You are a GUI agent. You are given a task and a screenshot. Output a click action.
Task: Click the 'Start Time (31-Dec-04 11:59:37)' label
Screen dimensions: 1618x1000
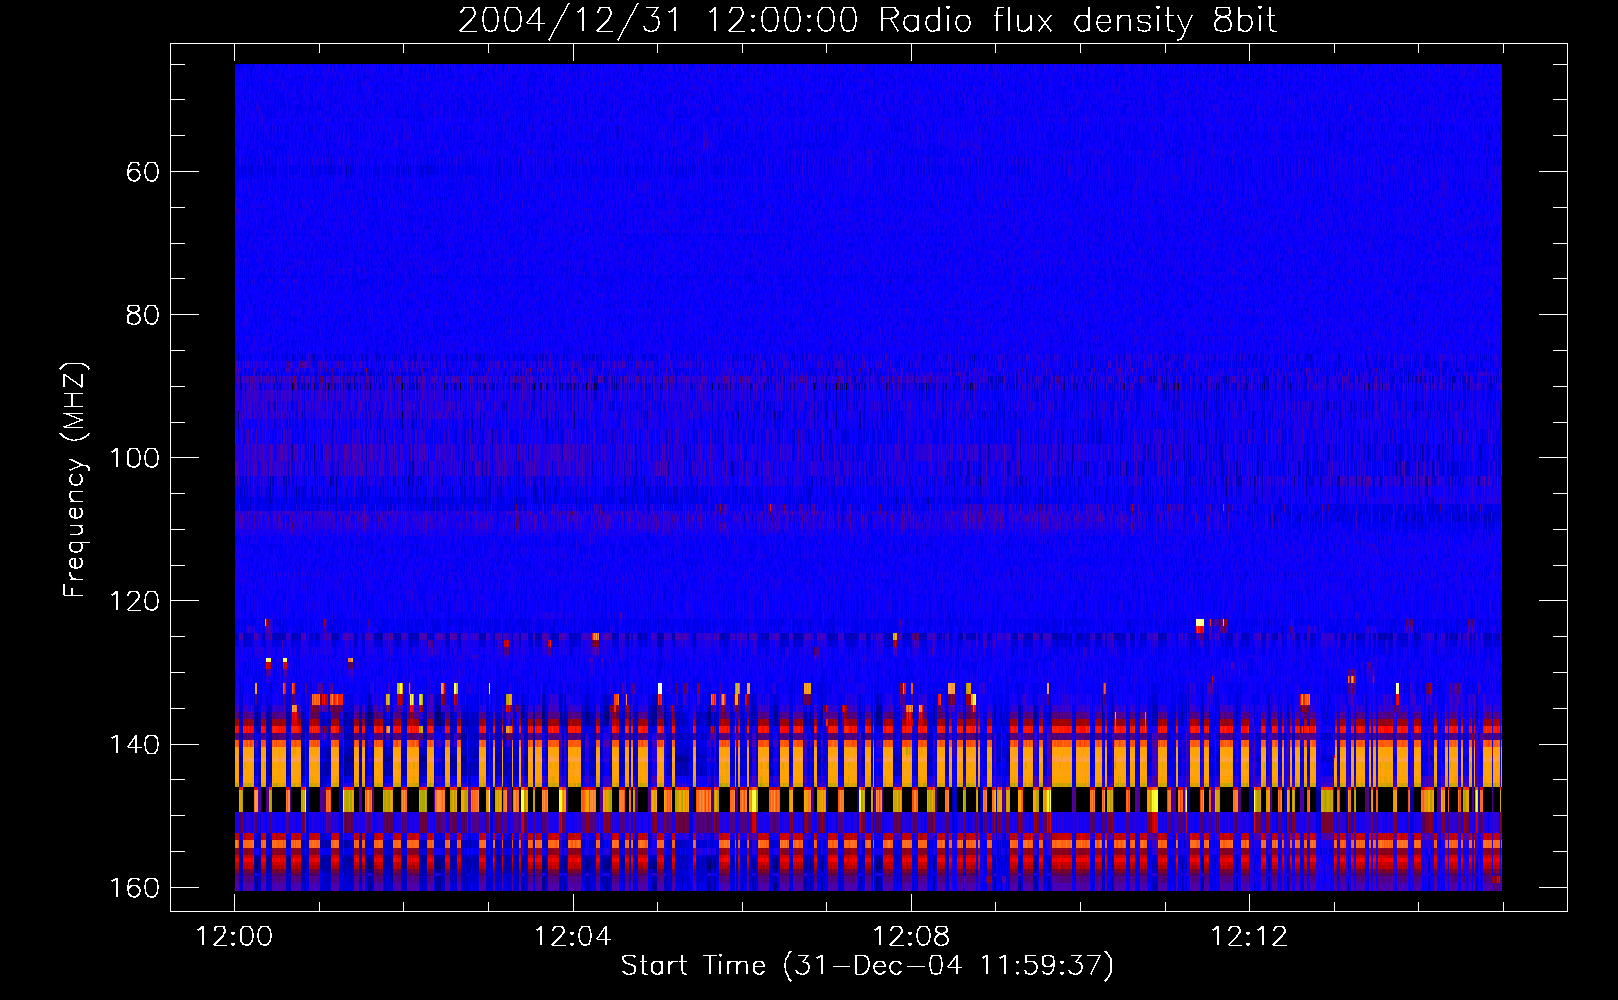click(x=867, y=966)
